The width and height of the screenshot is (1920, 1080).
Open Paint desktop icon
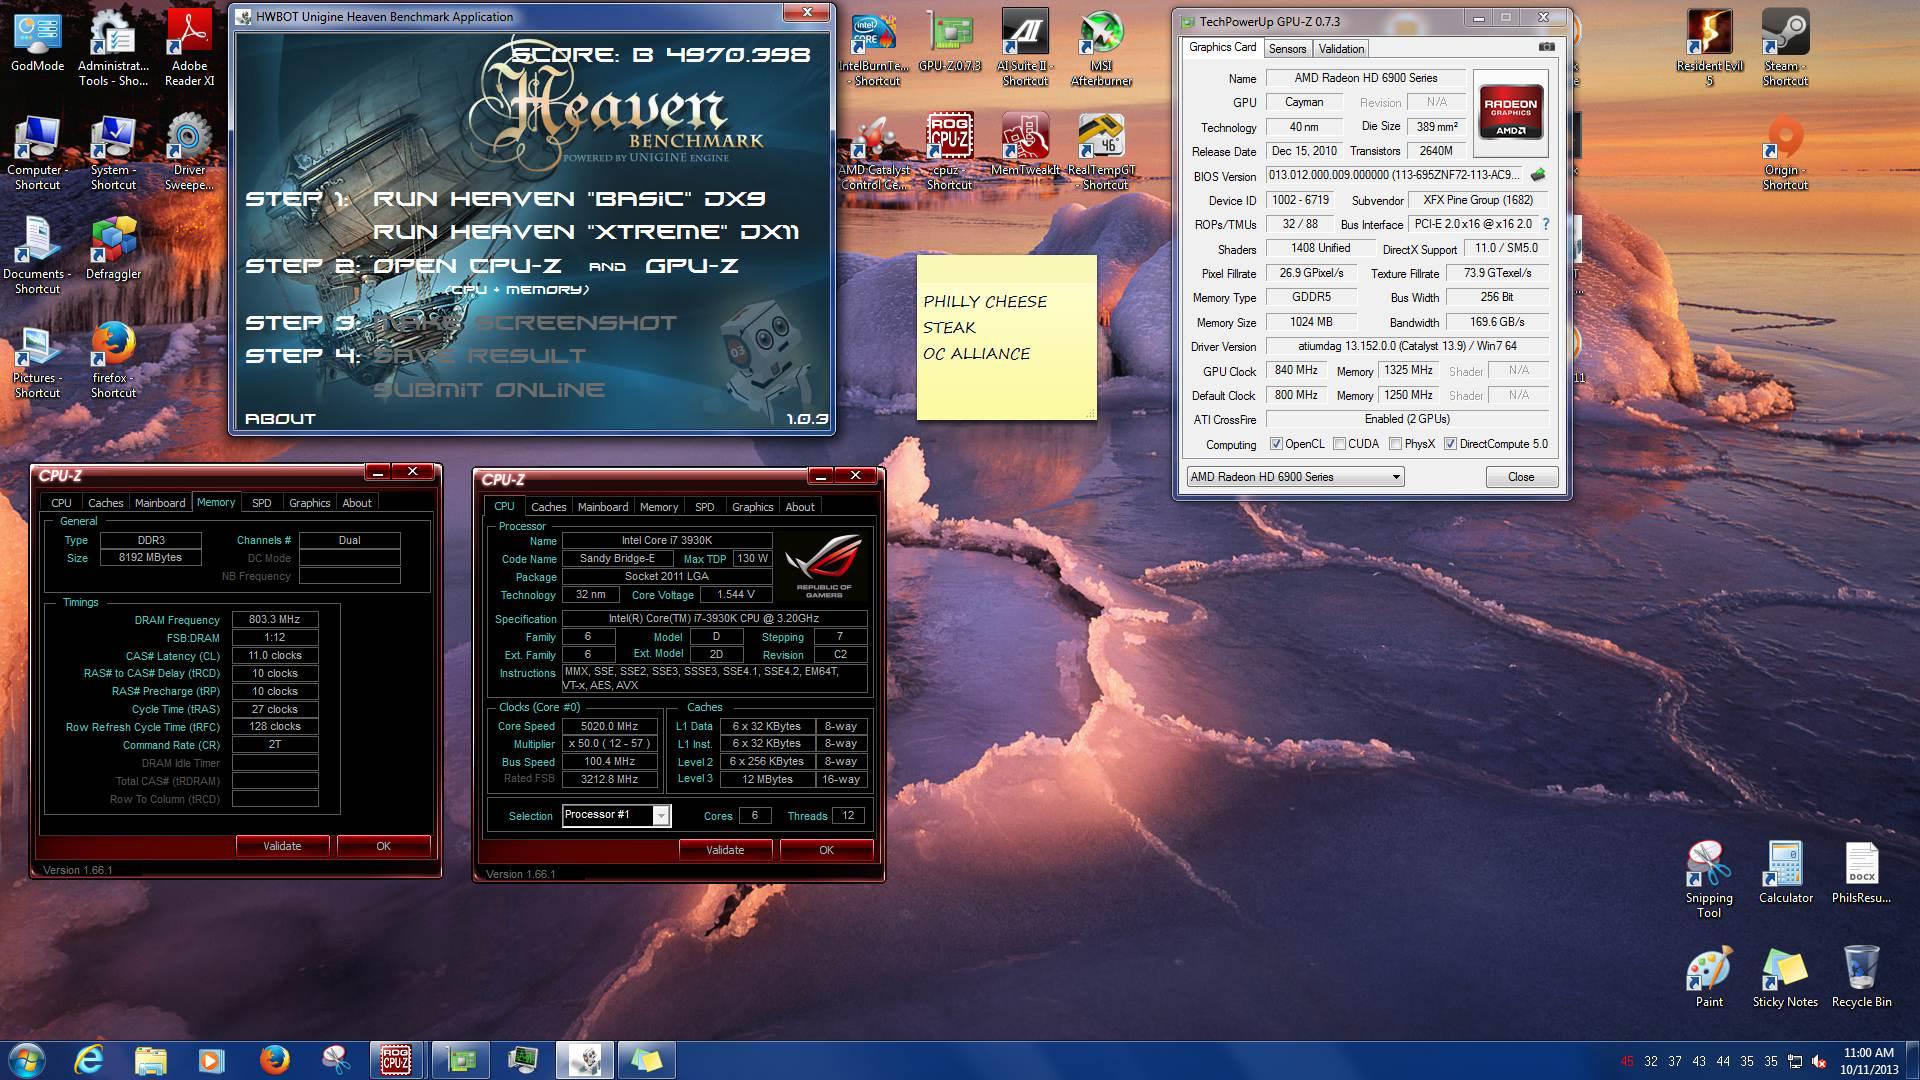1709,976
